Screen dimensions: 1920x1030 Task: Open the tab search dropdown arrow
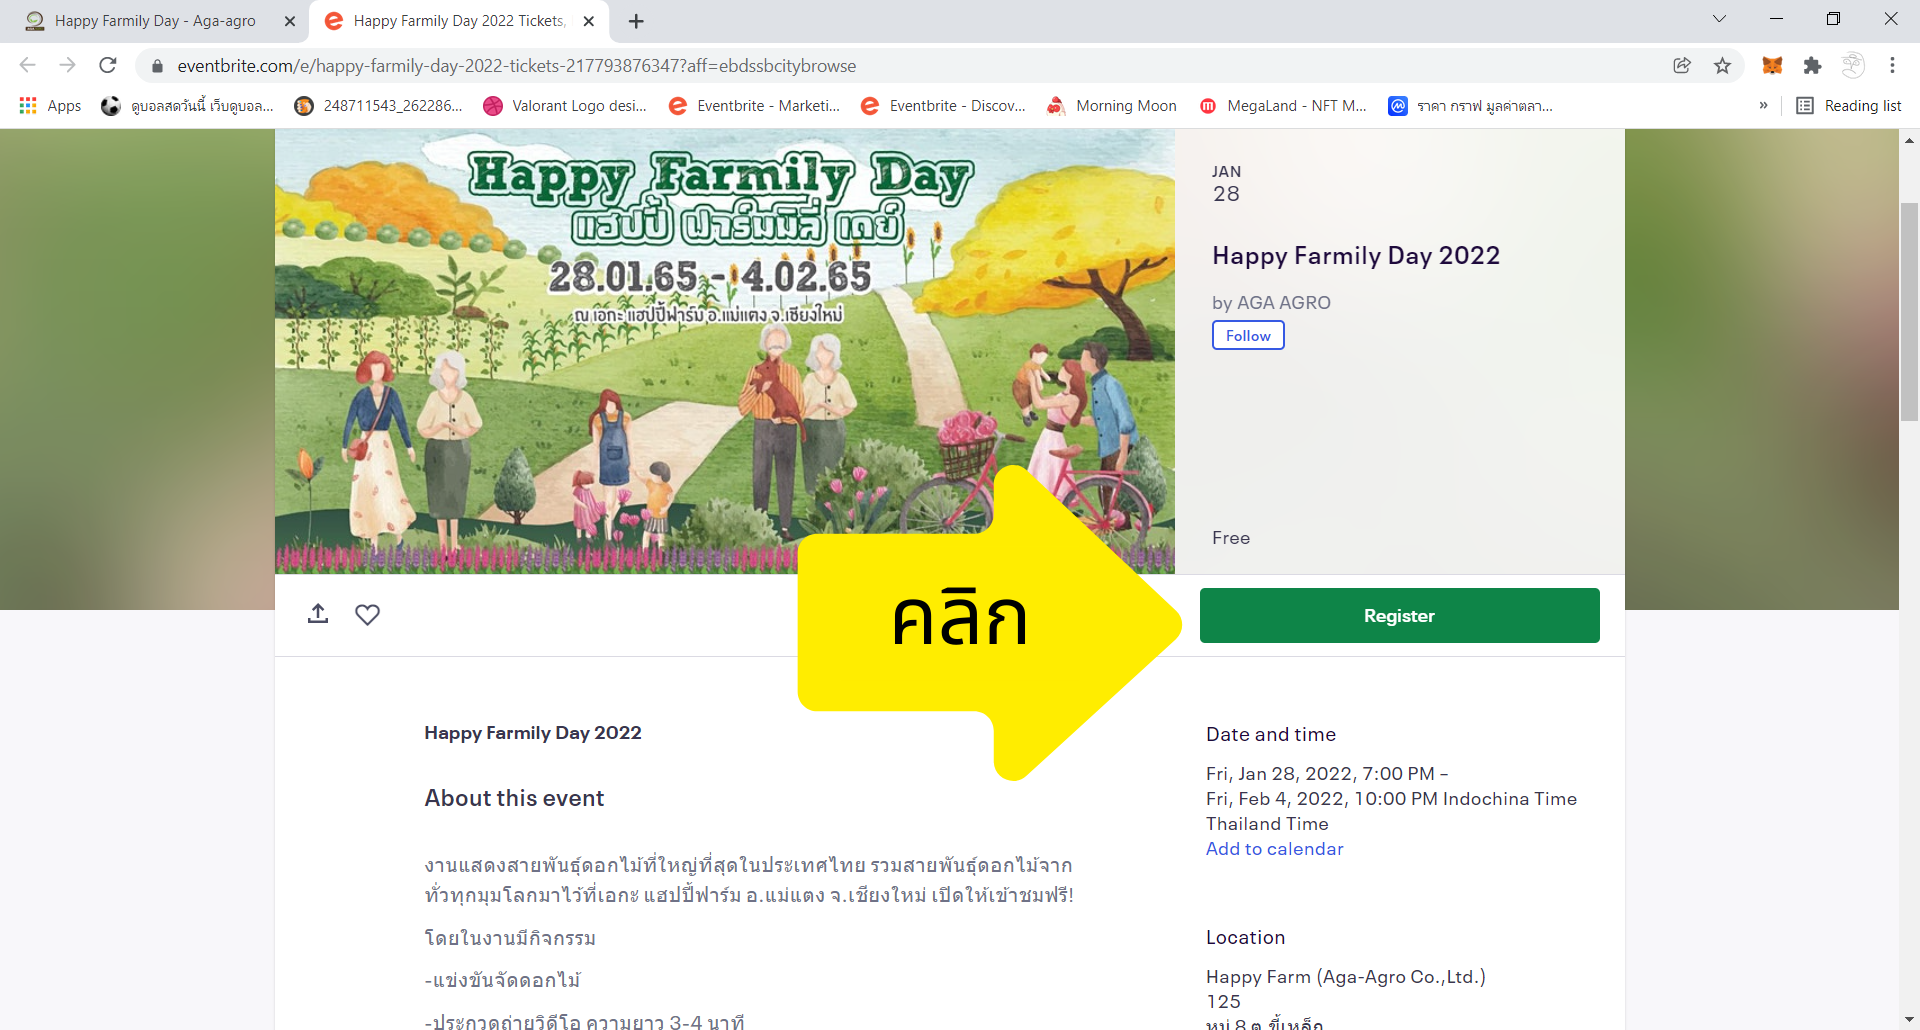click(x=1719, y=19)
